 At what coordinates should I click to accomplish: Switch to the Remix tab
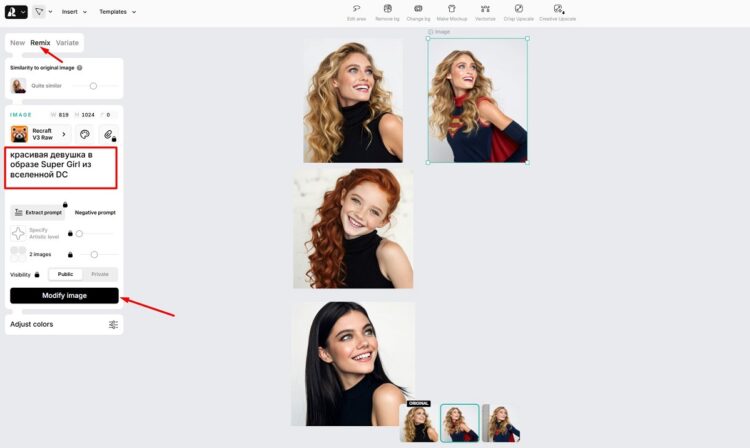point(40,43)
